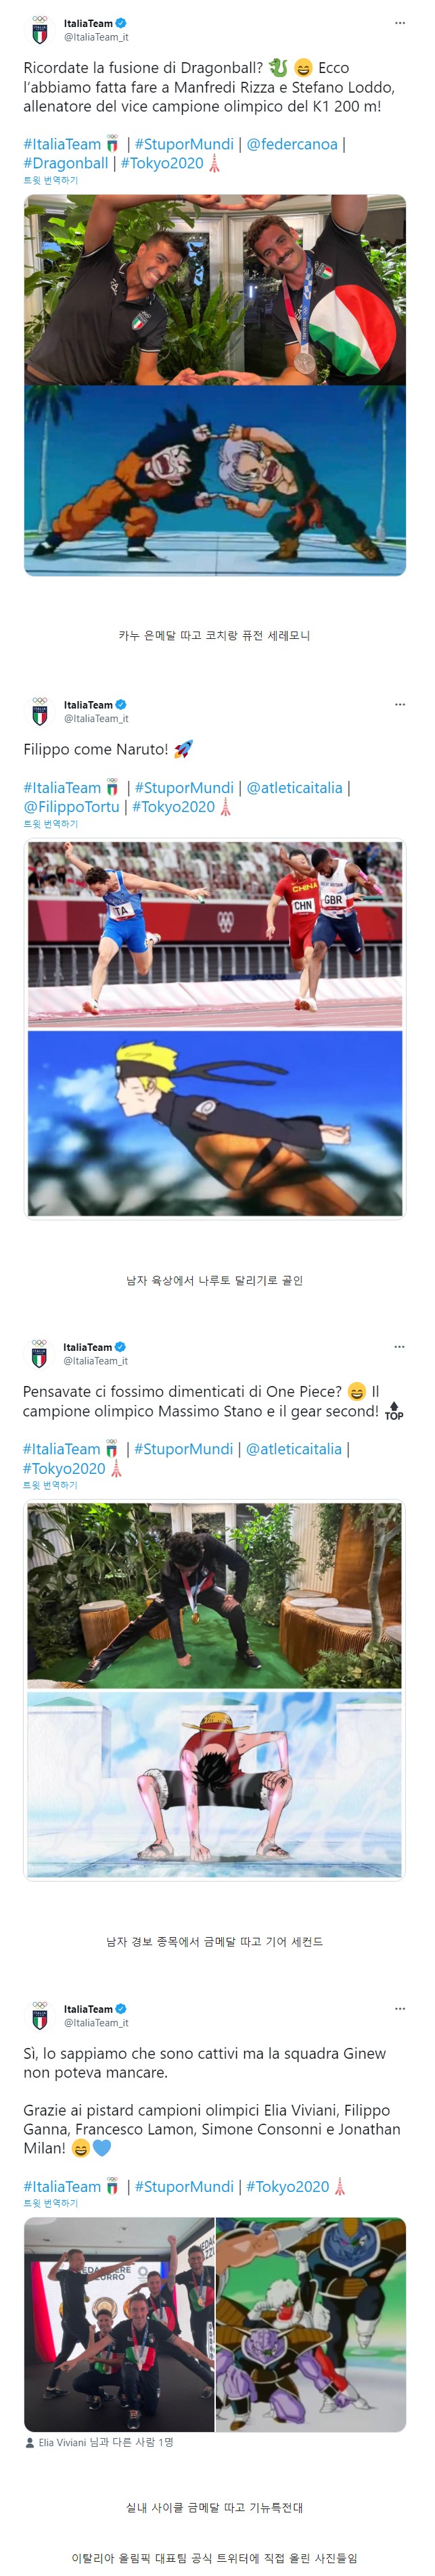Image resolution: width=435 pixels, height=2576 pixels.
Task: Expand the three-dot menu on the Naruto tweet
Action: 400,704
